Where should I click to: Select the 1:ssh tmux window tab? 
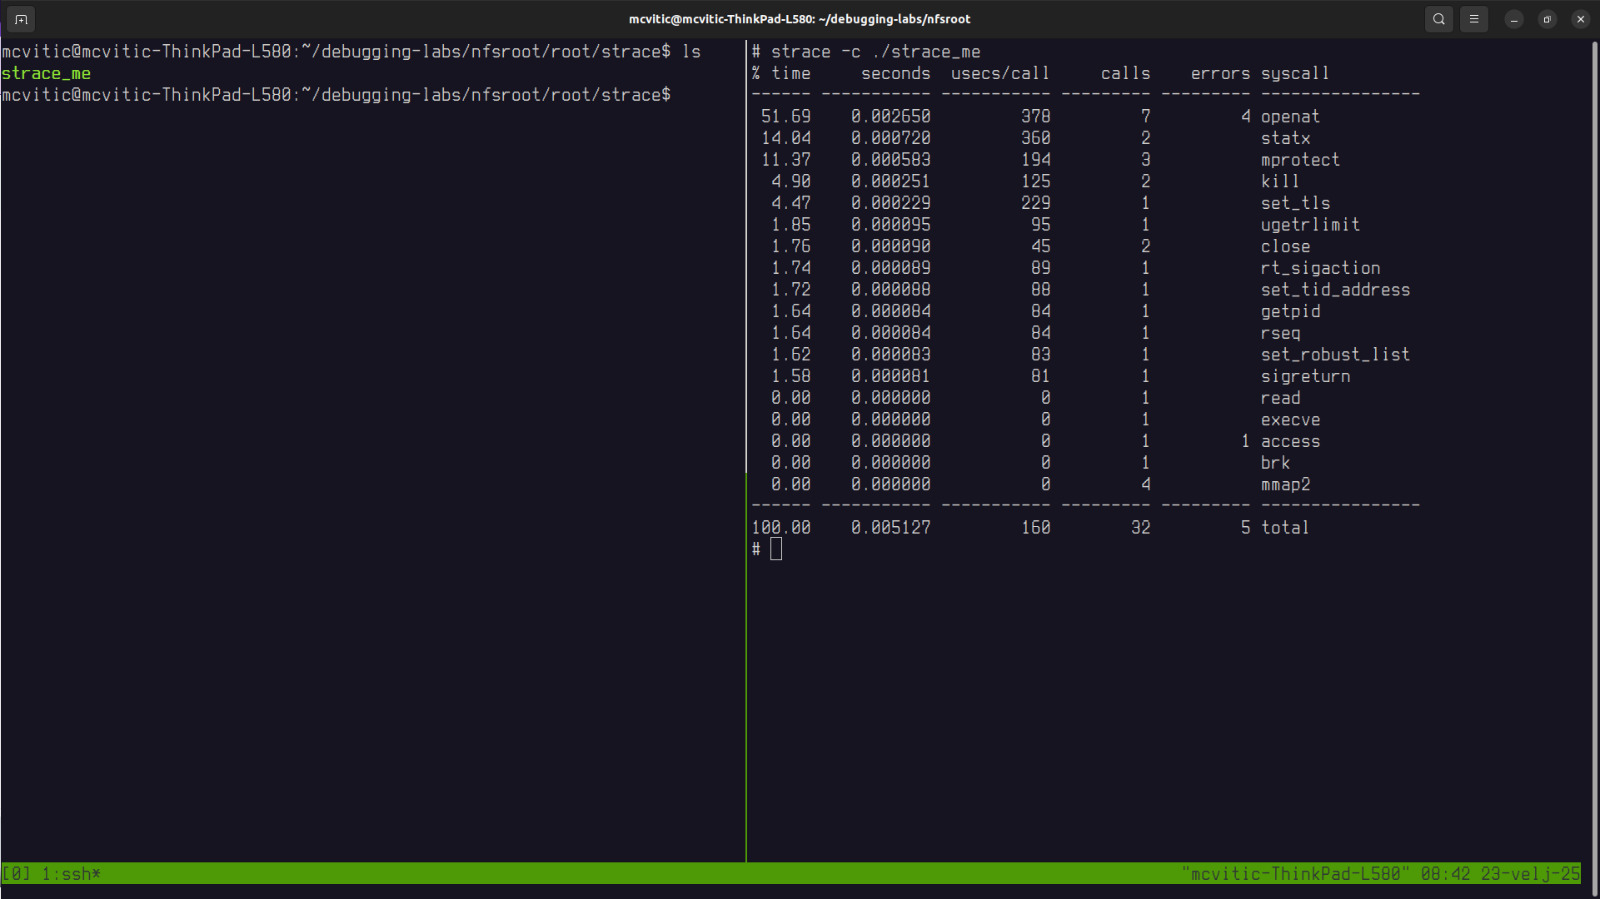(x=71, y=874)
